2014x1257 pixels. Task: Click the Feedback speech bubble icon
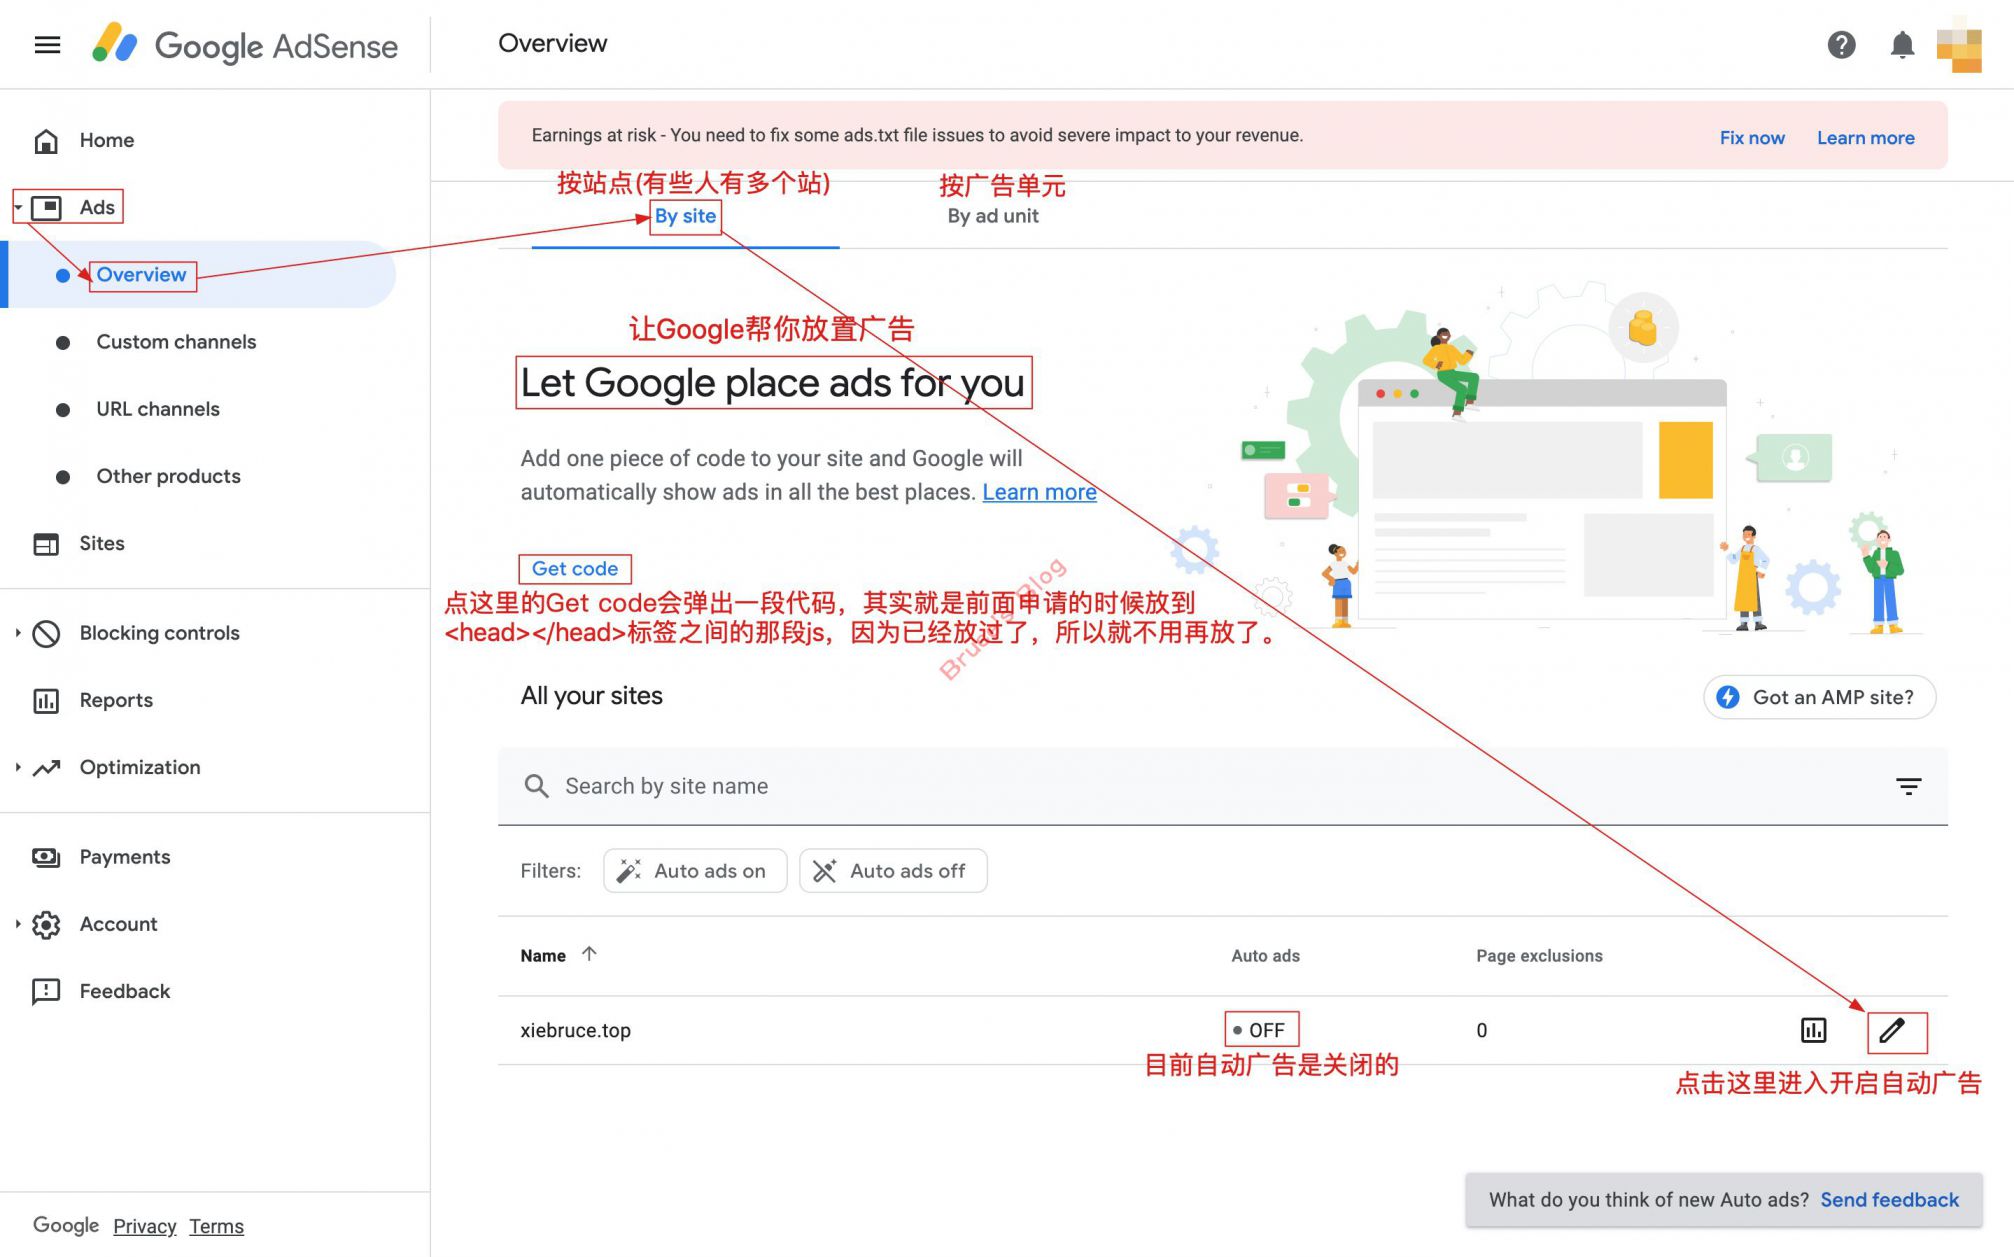pos(46,992)
